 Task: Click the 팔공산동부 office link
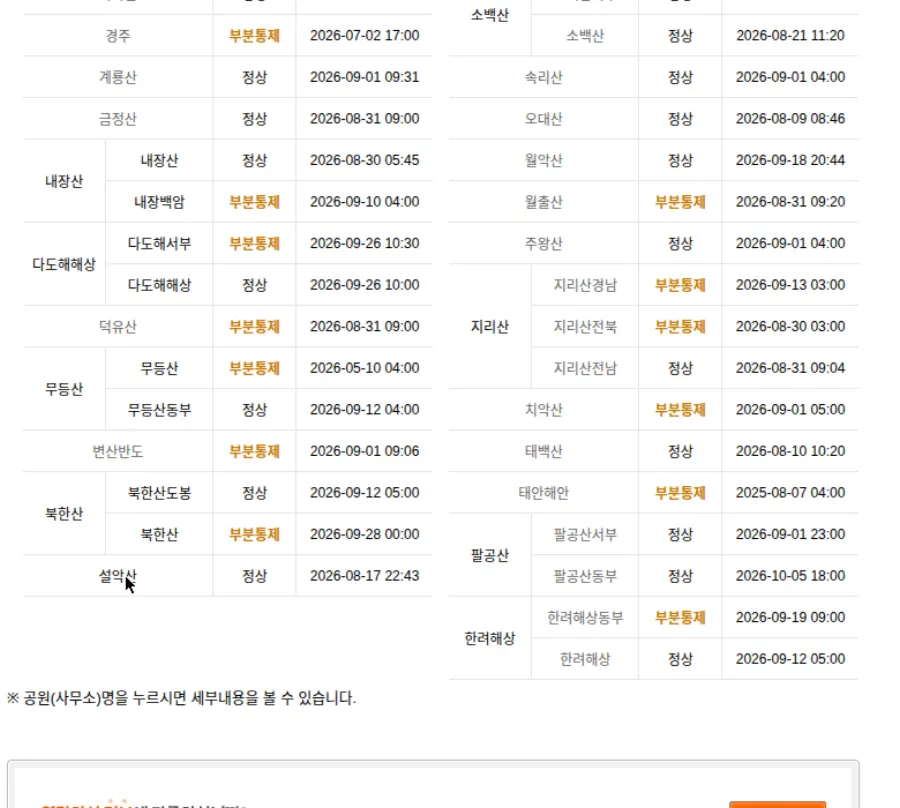[x=585, y=576]
